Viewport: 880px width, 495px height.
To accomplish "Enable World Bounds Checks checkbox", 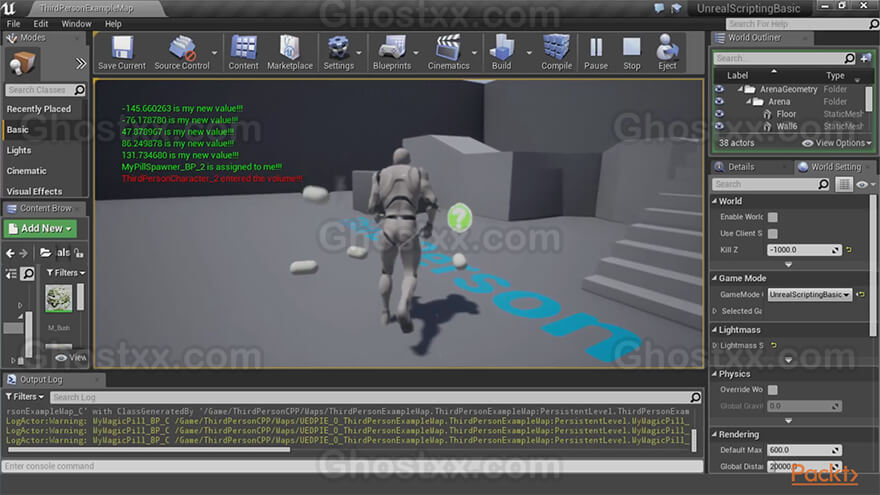I will pos(773,217).
